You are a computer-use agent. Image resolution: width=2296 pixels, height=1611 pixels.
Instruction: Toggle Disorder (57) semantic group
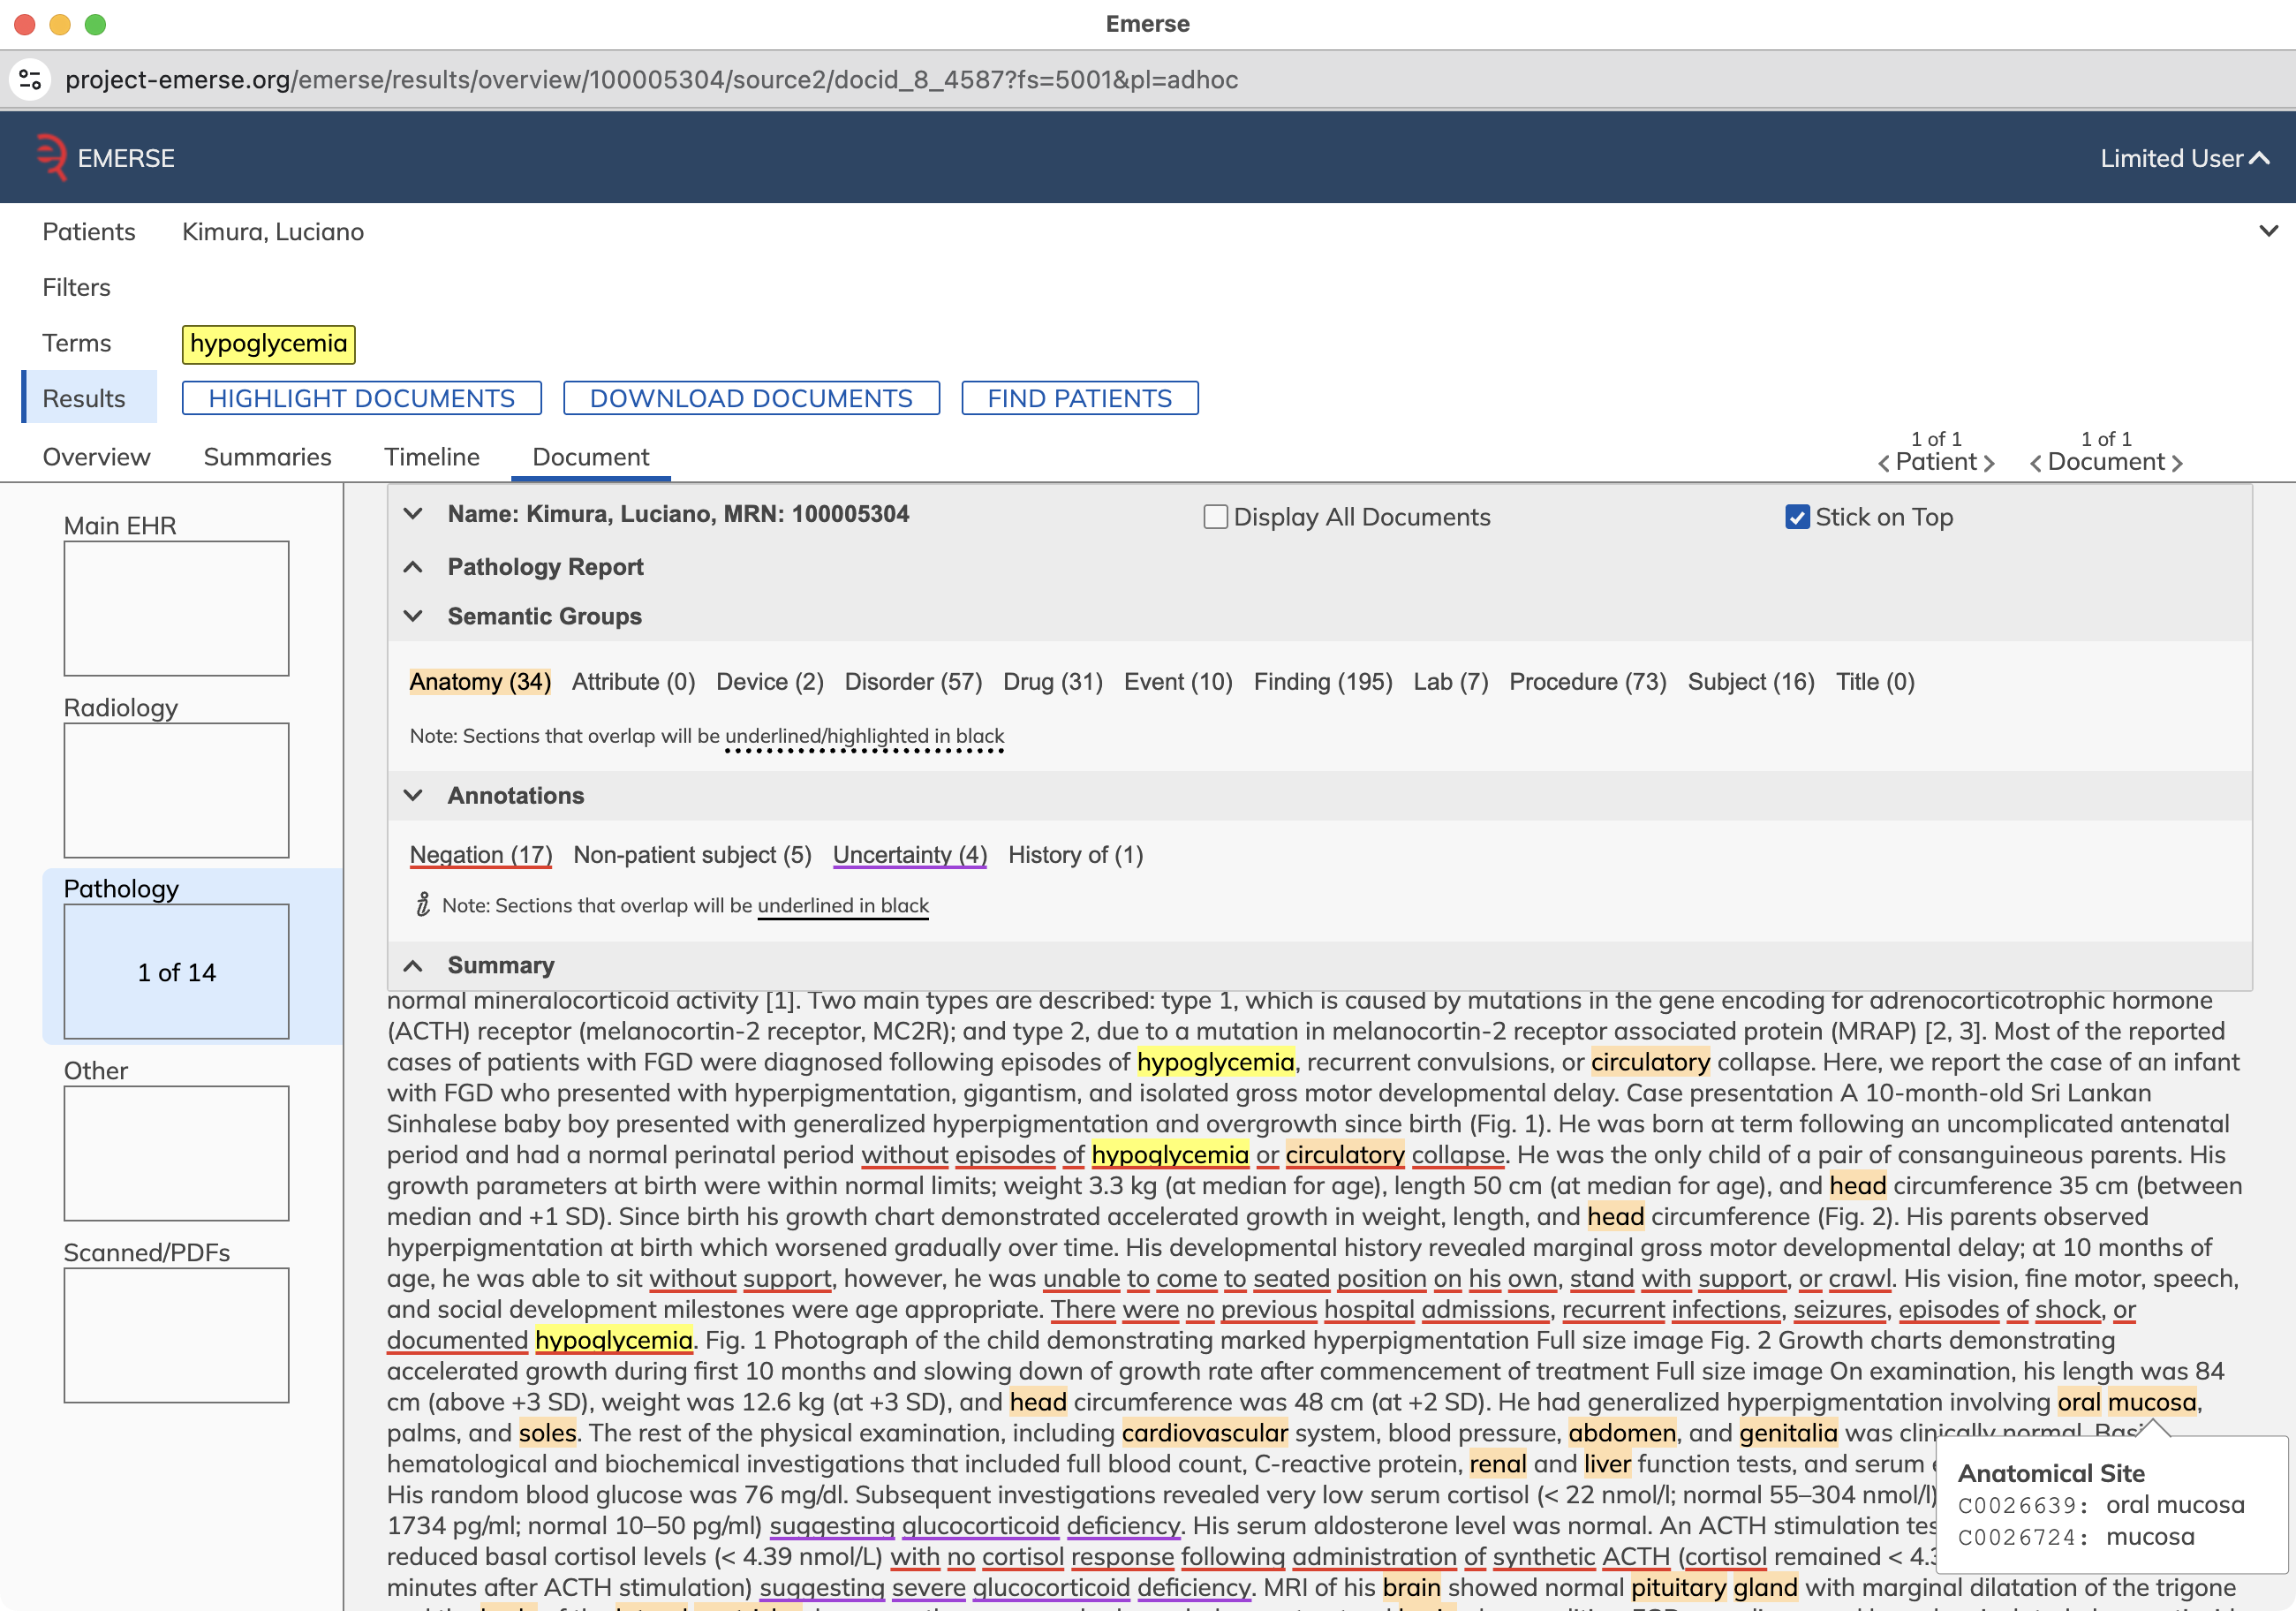click(x=913, y=681)
